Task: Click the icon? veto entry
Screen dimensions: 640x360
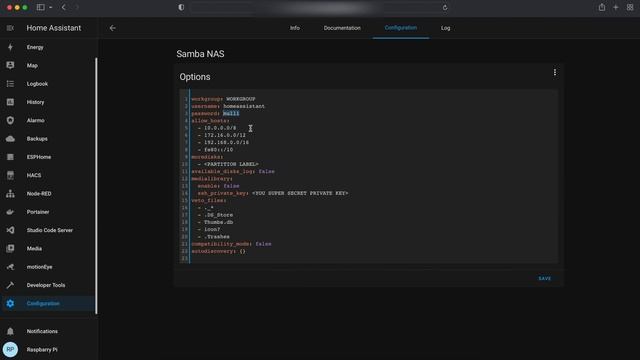Action: pyautogui.click(x=212, y=229)
